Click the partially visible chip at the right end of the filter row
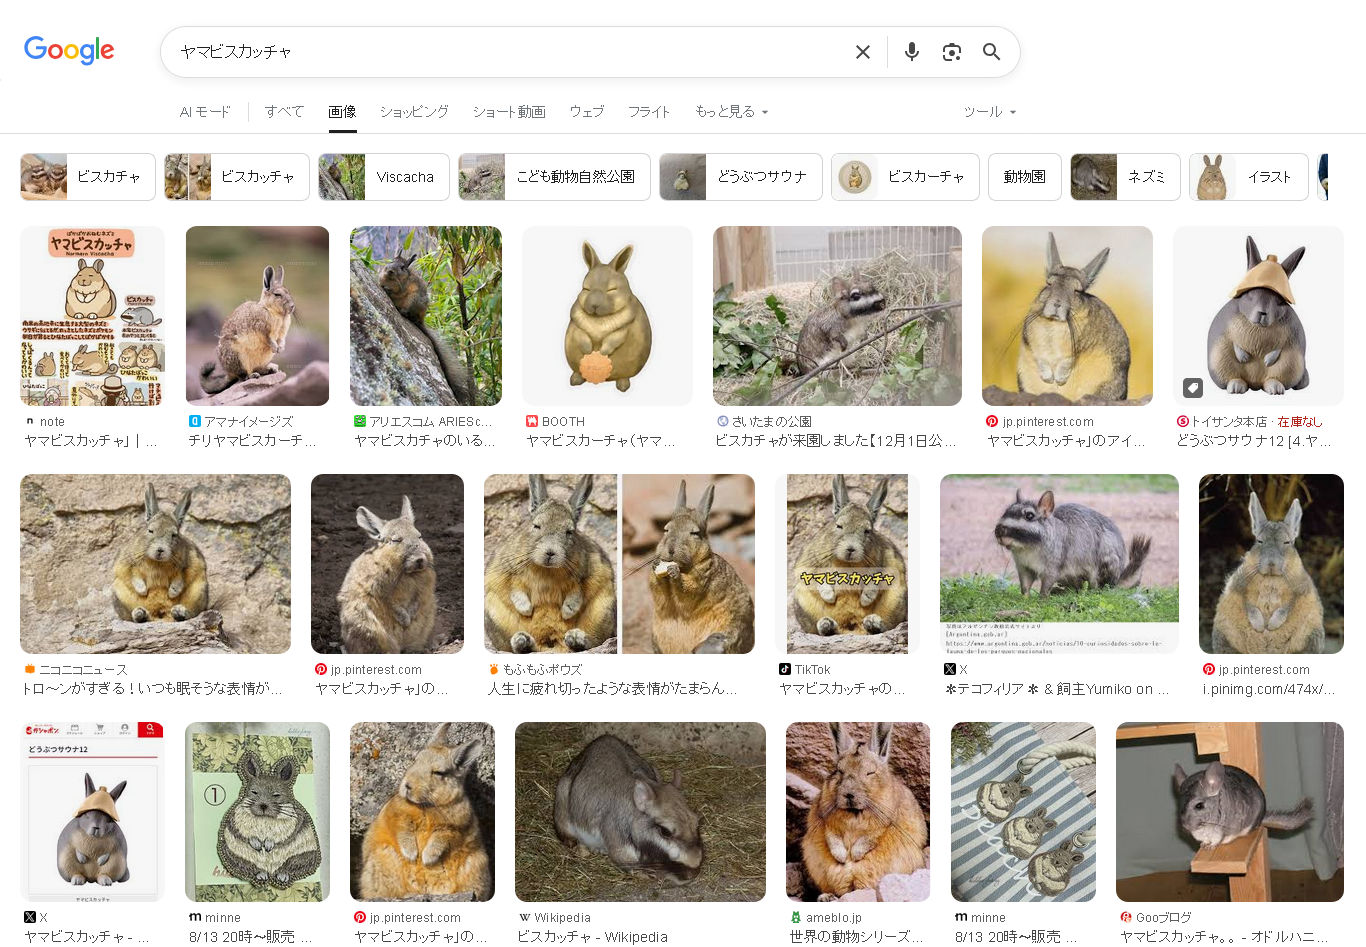This screenshot has height=947, width=1366. click(1323, 177)
